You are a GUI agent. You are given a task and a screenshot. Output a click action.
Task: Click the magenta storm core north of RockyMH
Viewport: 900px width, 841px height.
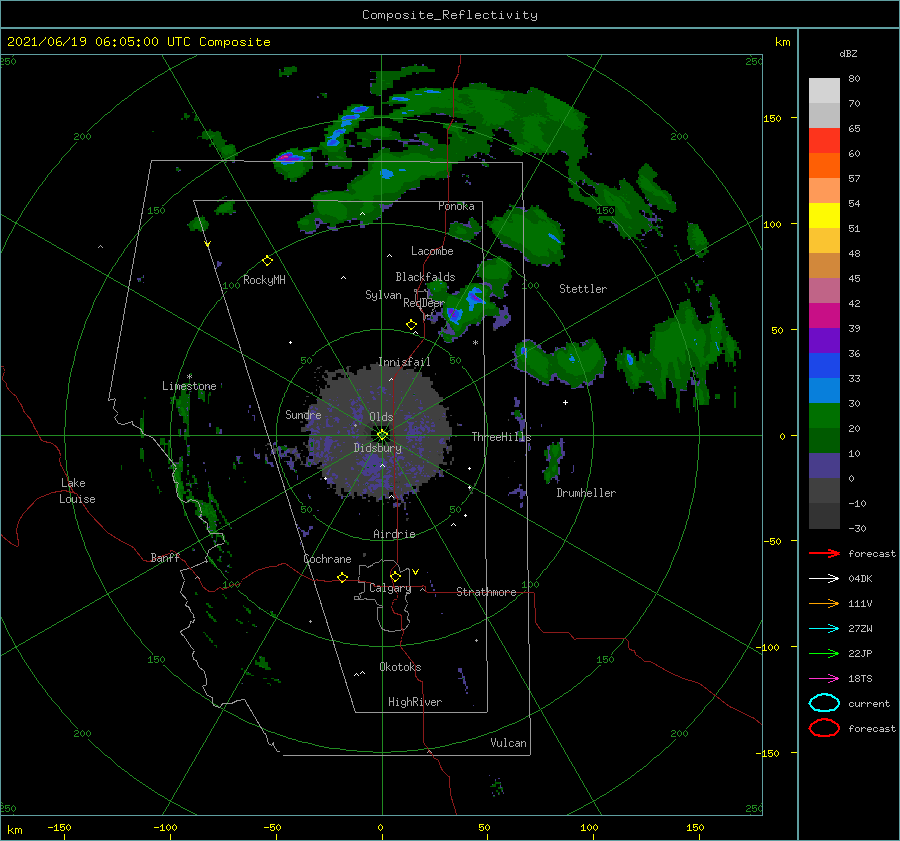[288, 157]
